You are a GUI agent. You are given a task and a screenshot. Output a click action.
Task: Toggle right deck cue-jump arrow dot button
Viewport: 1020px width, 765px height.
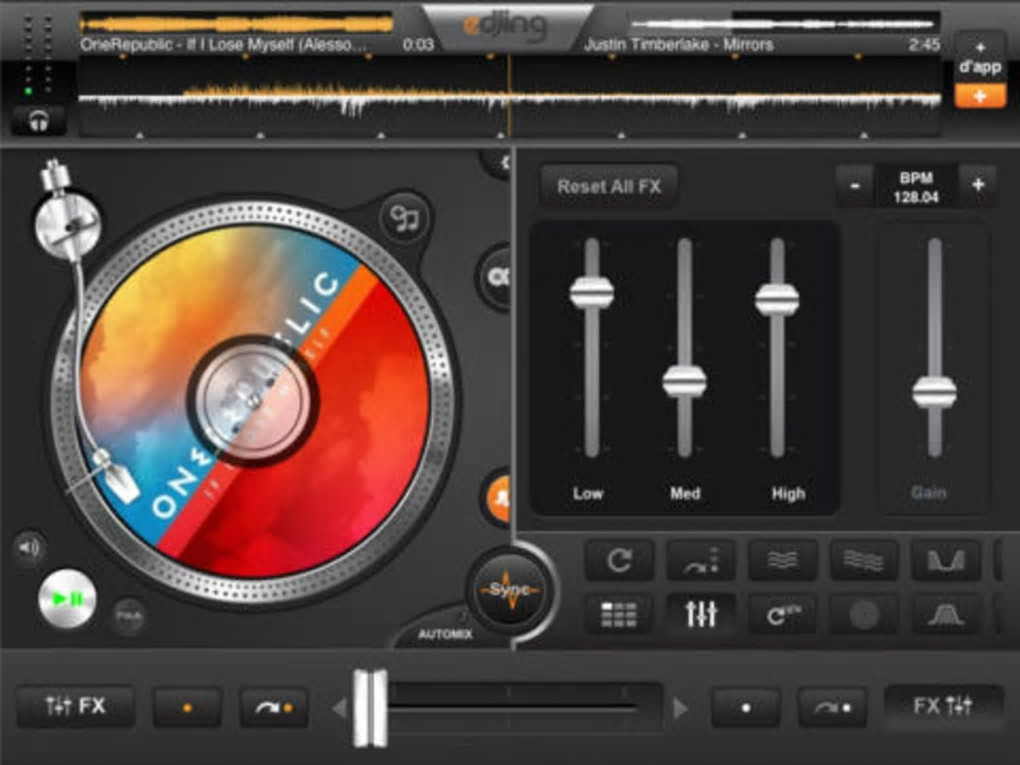tap(832, 707)
